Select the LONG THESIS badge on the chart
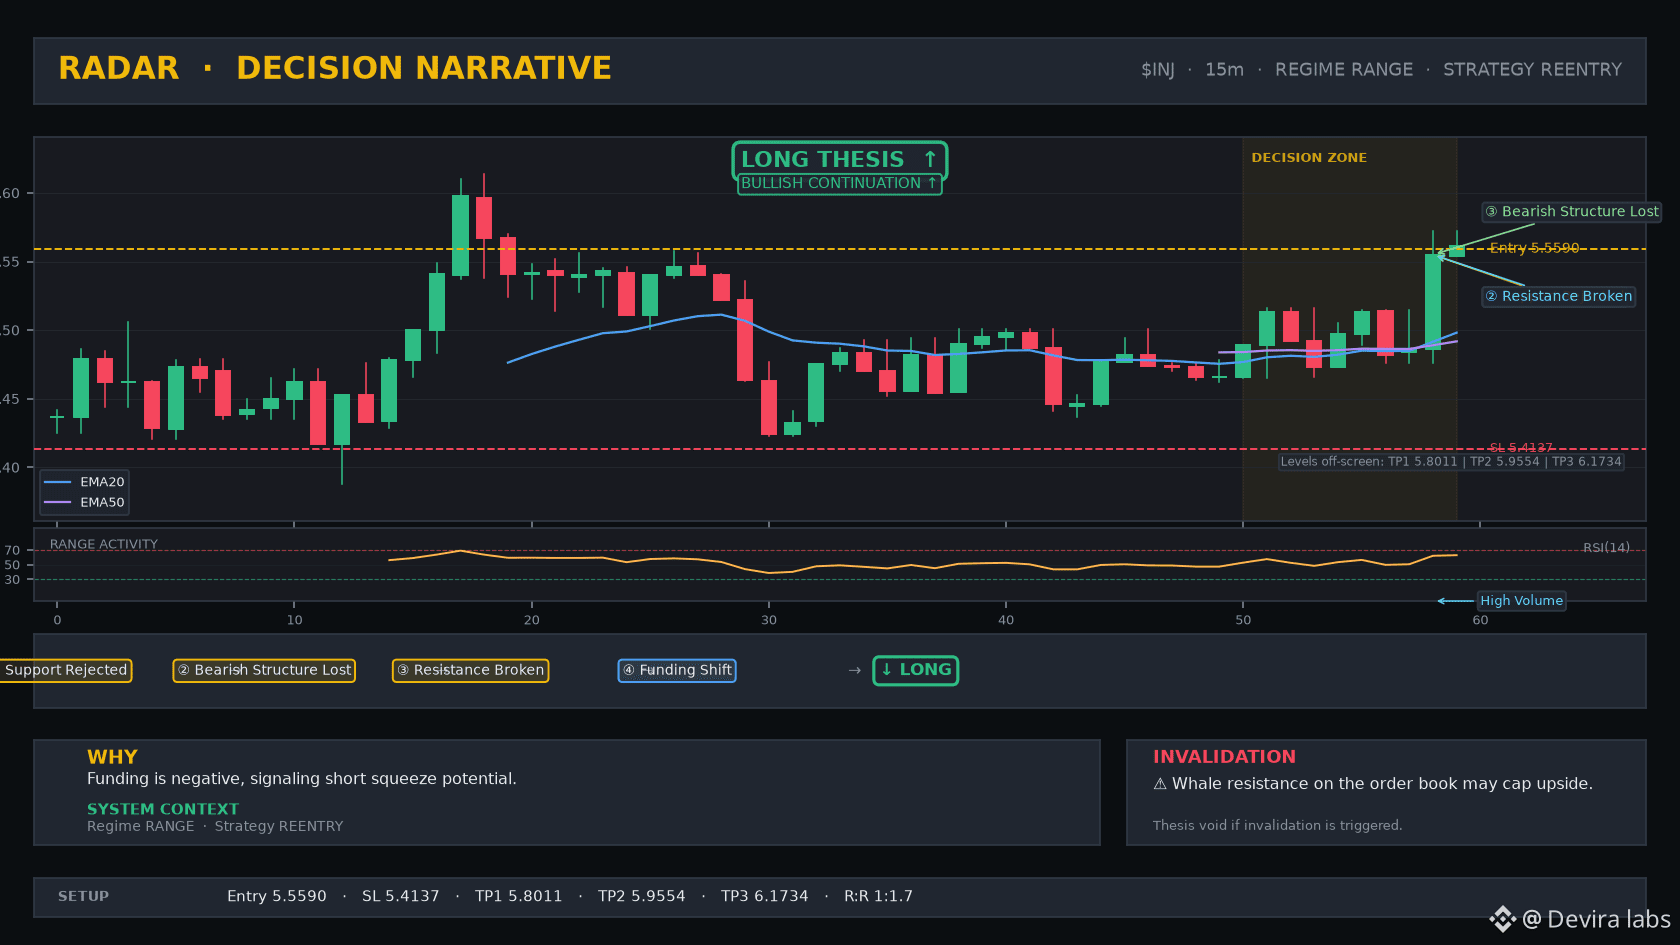The height and width of the screenshot is (945, 1680). click(x=839, y=159)
